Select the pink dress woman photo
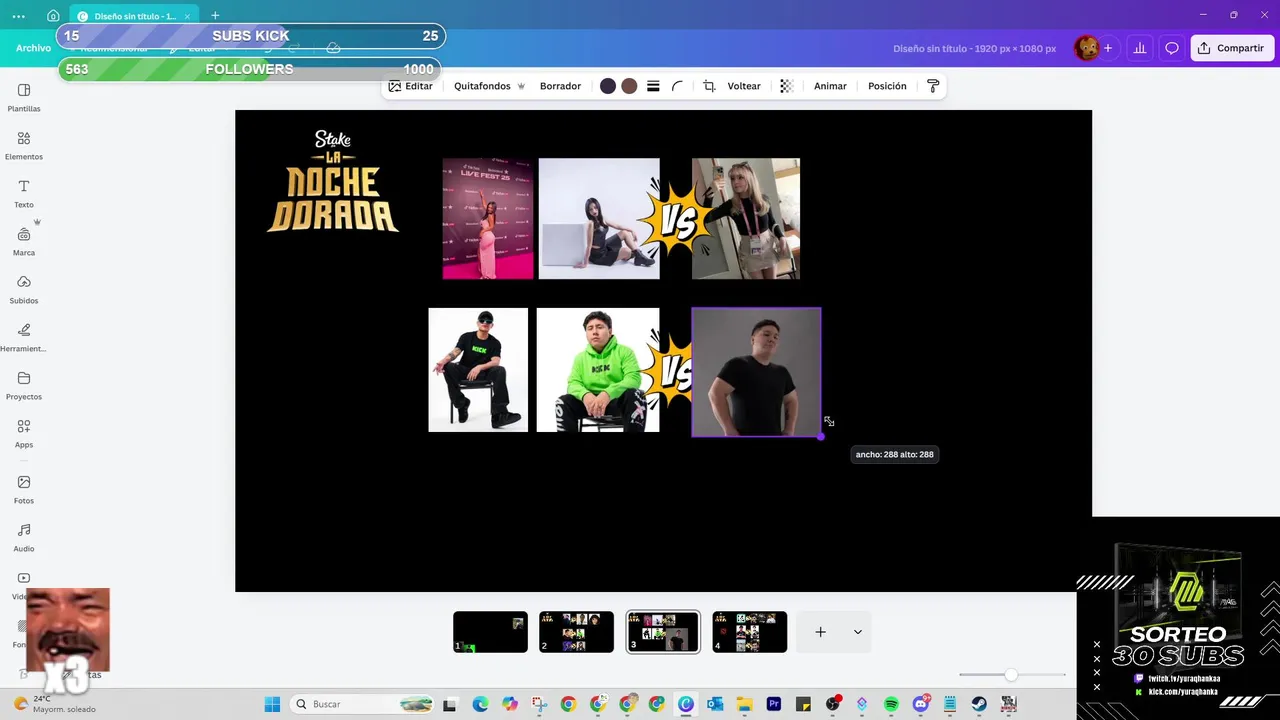The image size is (1280, 720). pyautogui.click(x=488, y=218)
